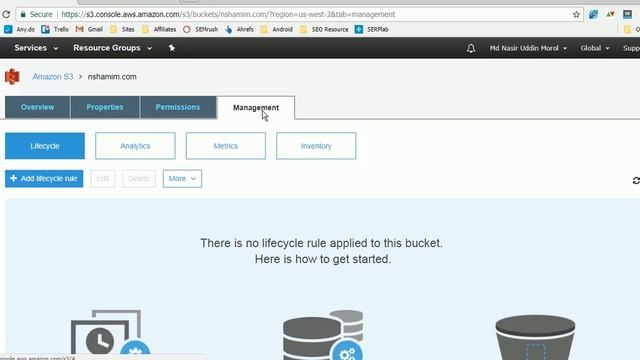640x360 pixels.
Task: Reload the page with browser refresh icon
Action: click(6, 14)
